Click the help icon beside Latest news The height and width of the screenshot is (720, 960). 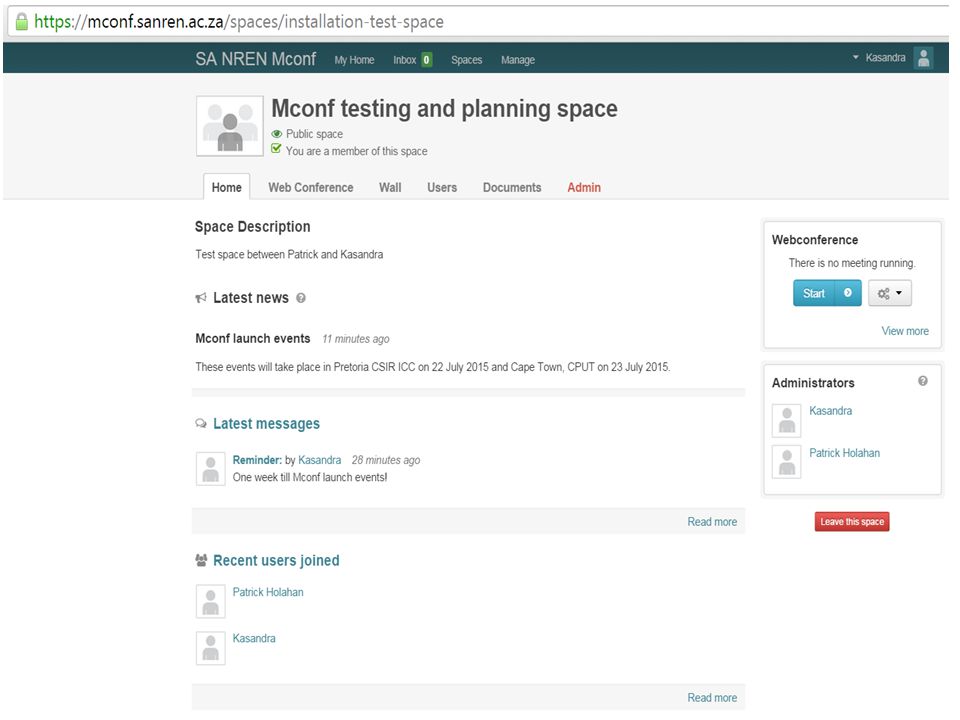coord(301,298)
